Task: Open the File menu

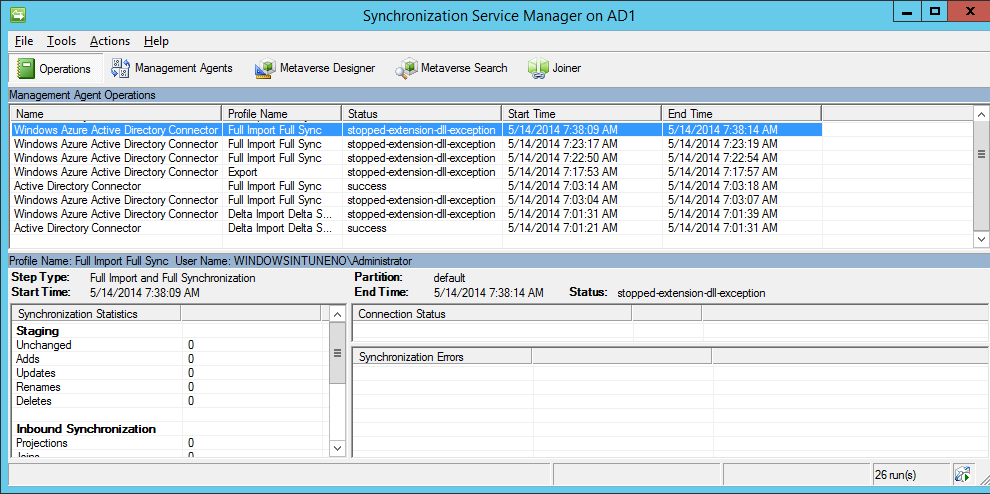Action: coord(24,41)
